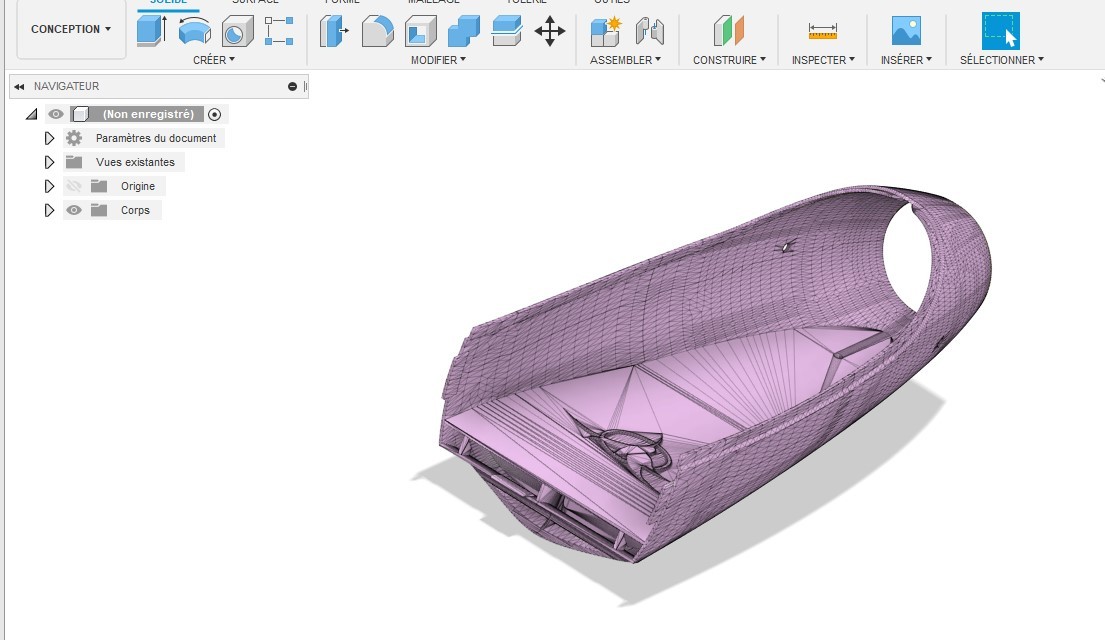Image resolution: width=1105 pixels, height=640 pixels.
Task: Hide the Corps folder via eye icon
Action: [x=73, y=210]
